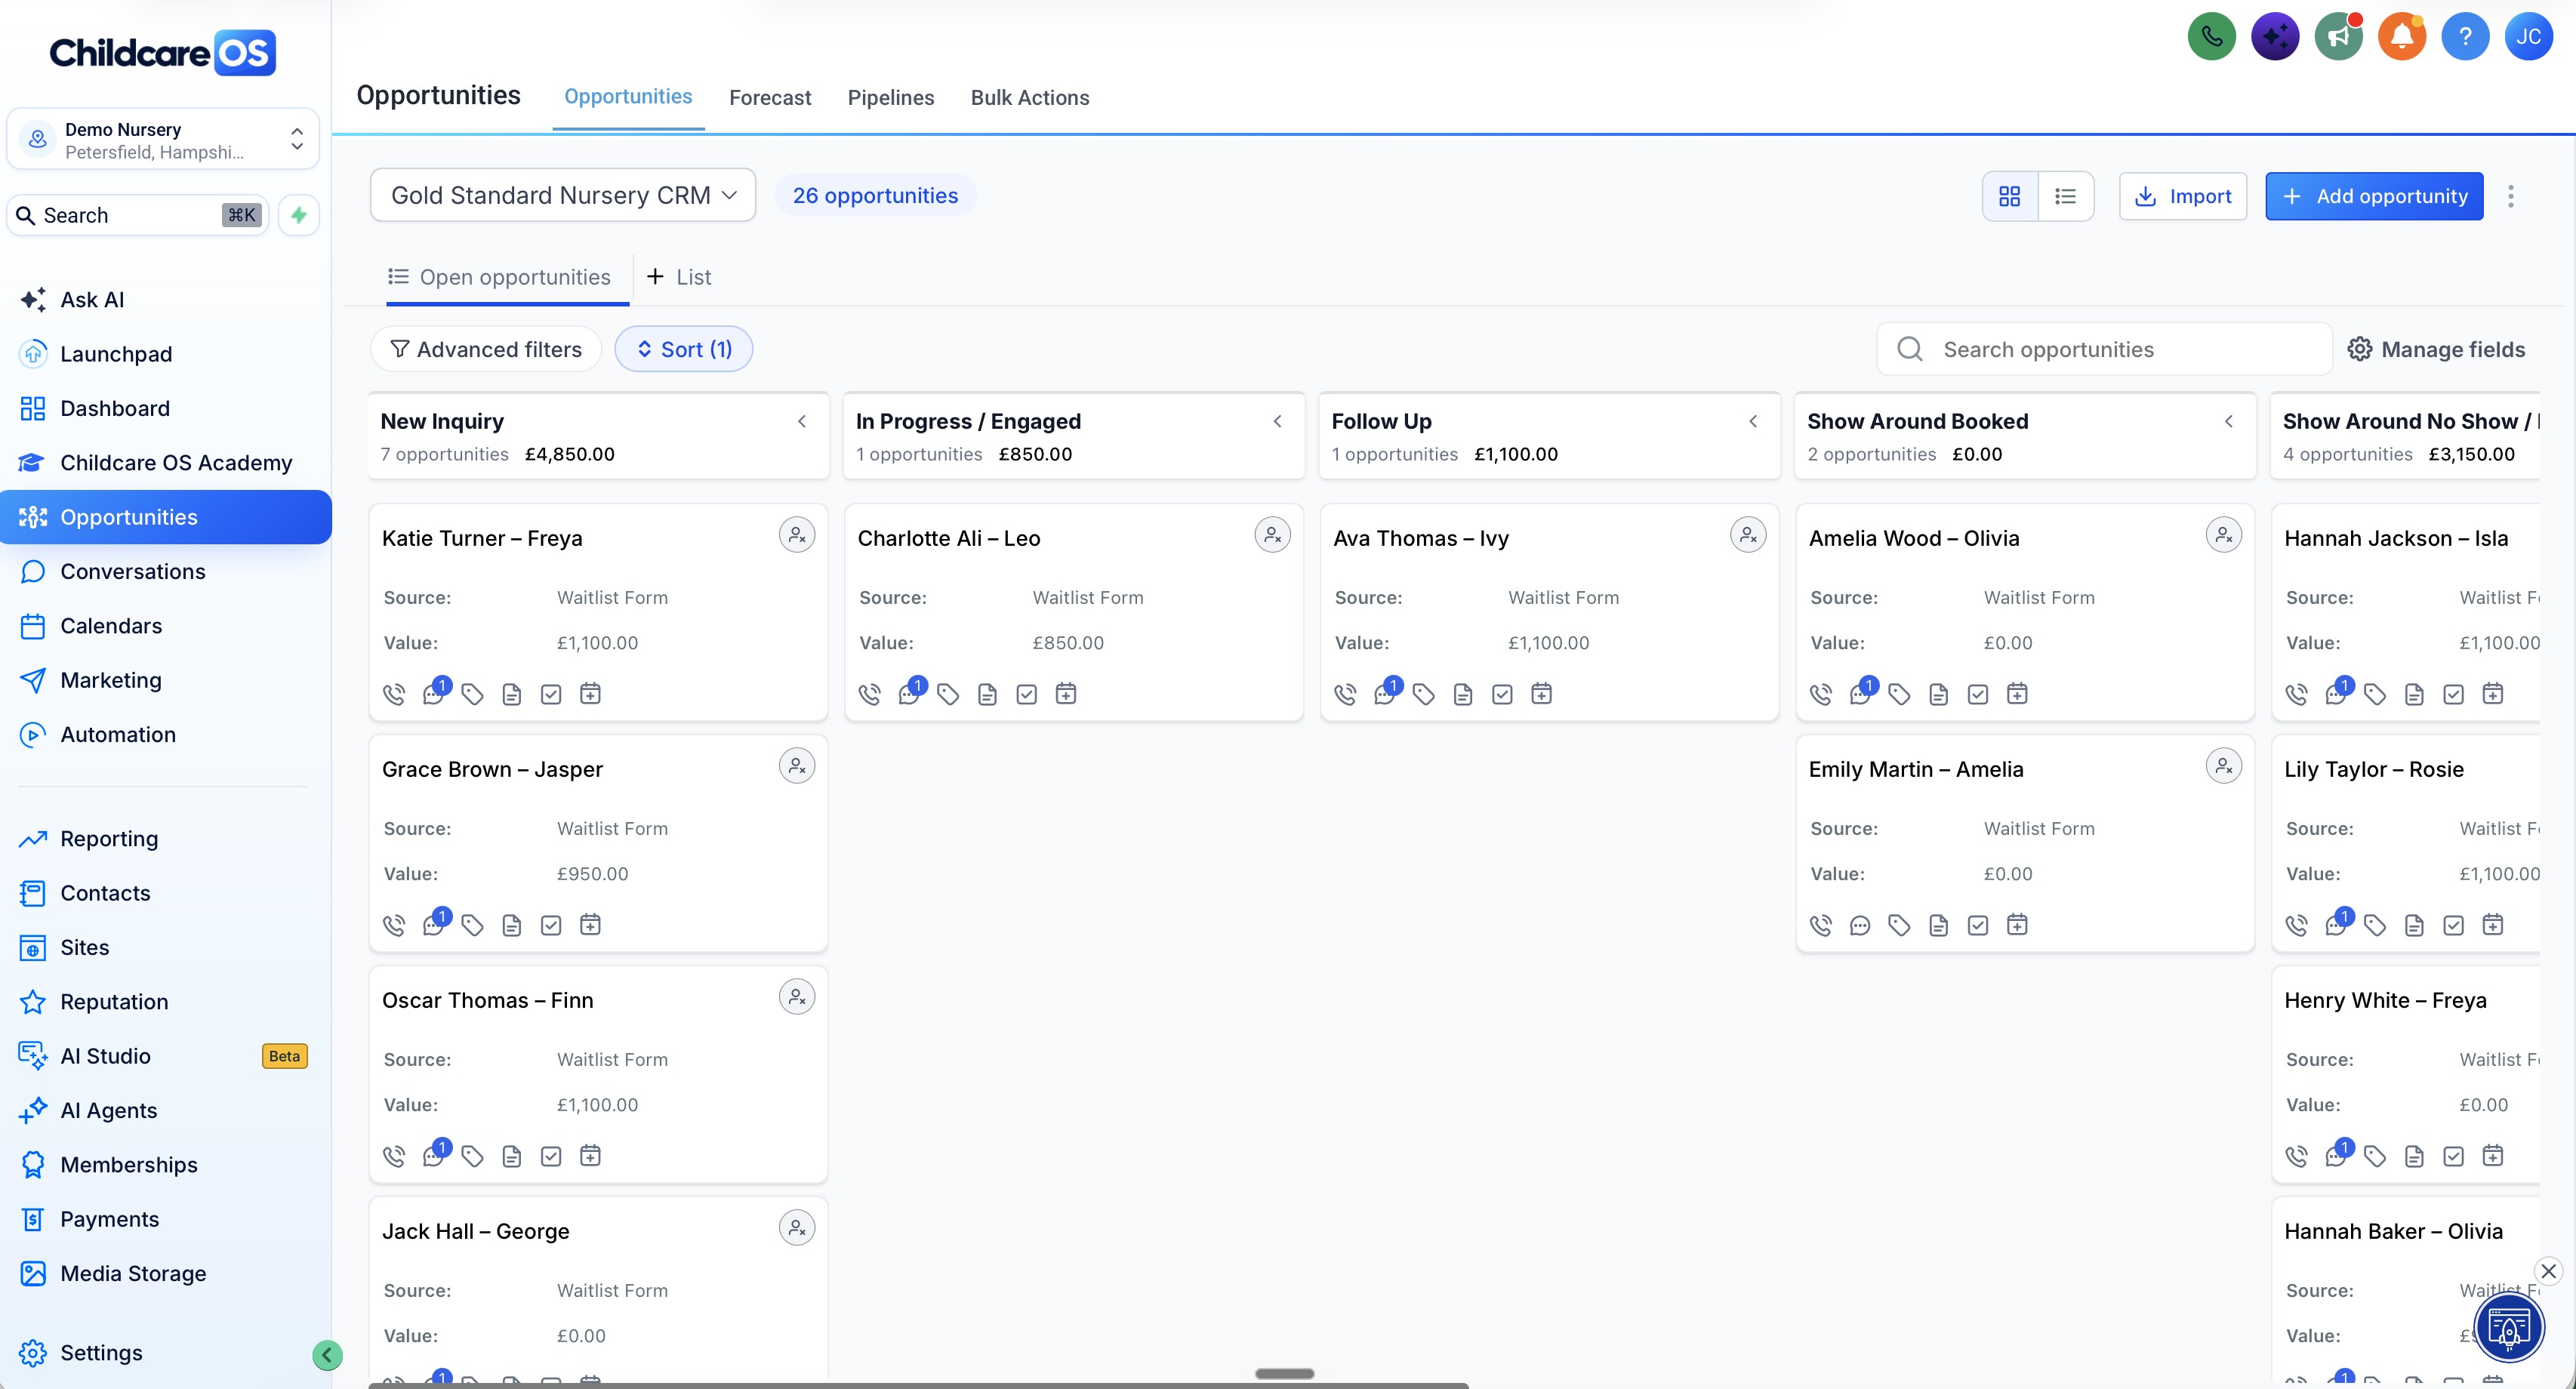Open the Sort (1) options
The height and width of the screenshot is (1389, 2576).
[684, 349]
